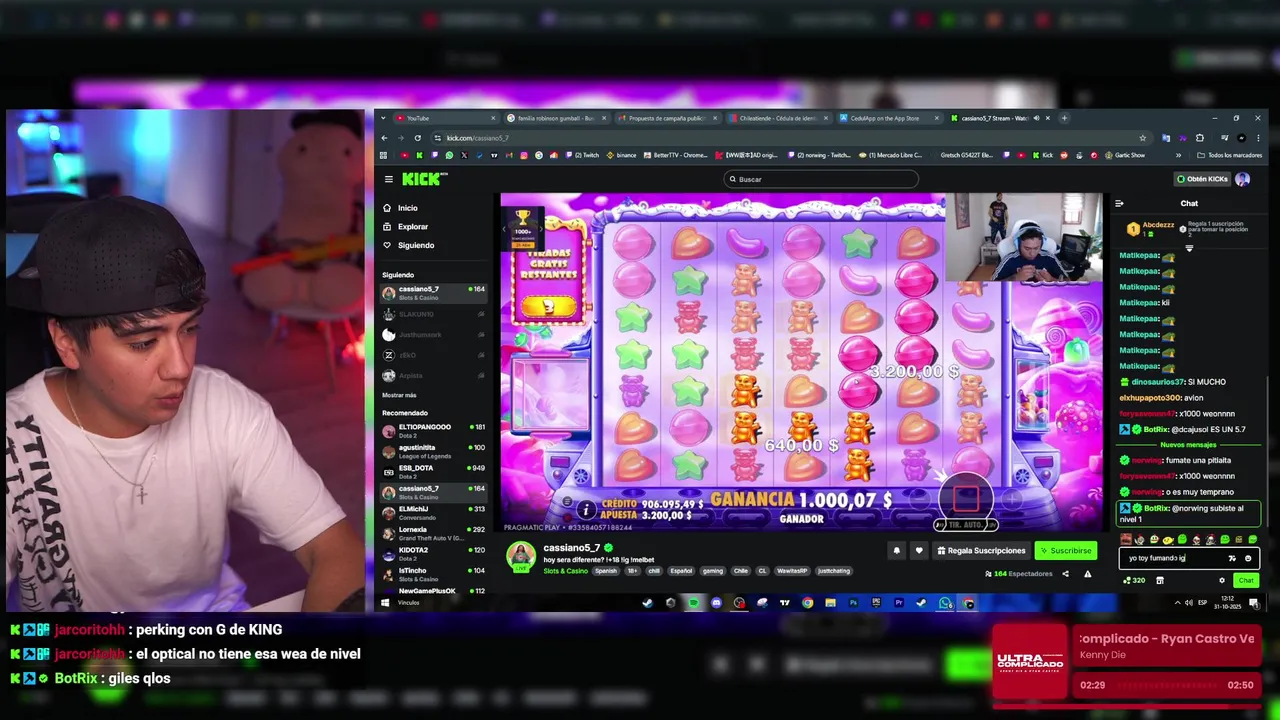Screen dimensions: 1280x720
Task: Share the stream with share icon
Action: (1065, 574)
